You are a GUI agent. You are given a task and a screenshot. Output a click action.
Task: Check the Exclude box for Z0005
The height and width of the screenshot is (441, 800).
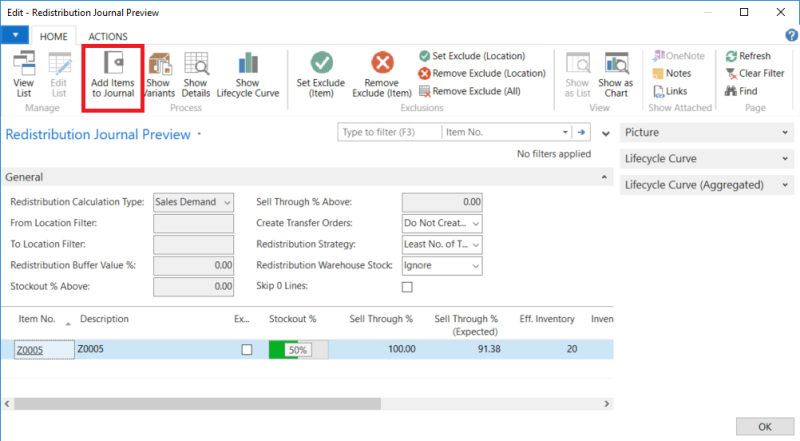point(247,350)
